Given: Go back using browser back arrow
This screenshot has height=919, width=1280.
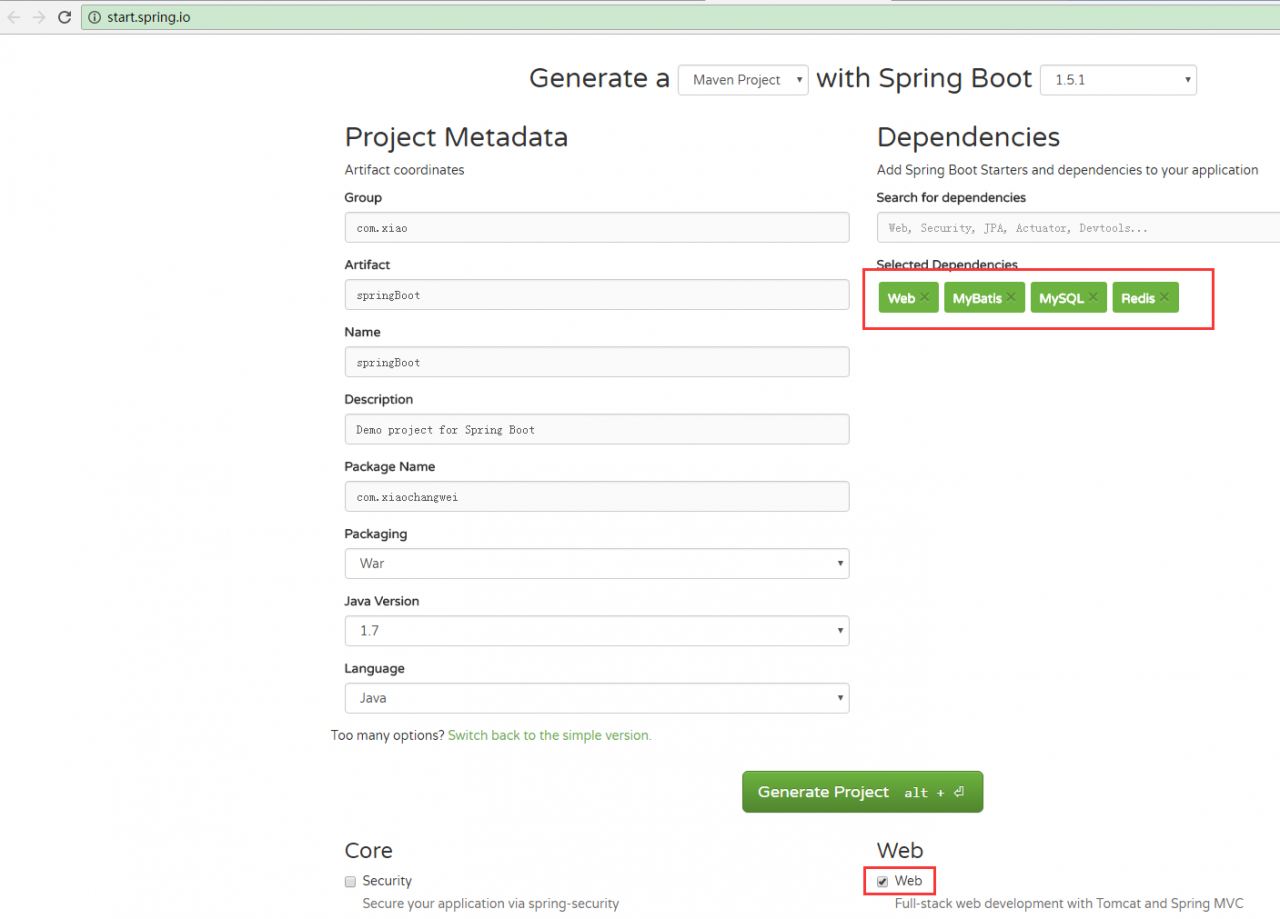Looking at the screenshot, I should [x=14, y=17].
